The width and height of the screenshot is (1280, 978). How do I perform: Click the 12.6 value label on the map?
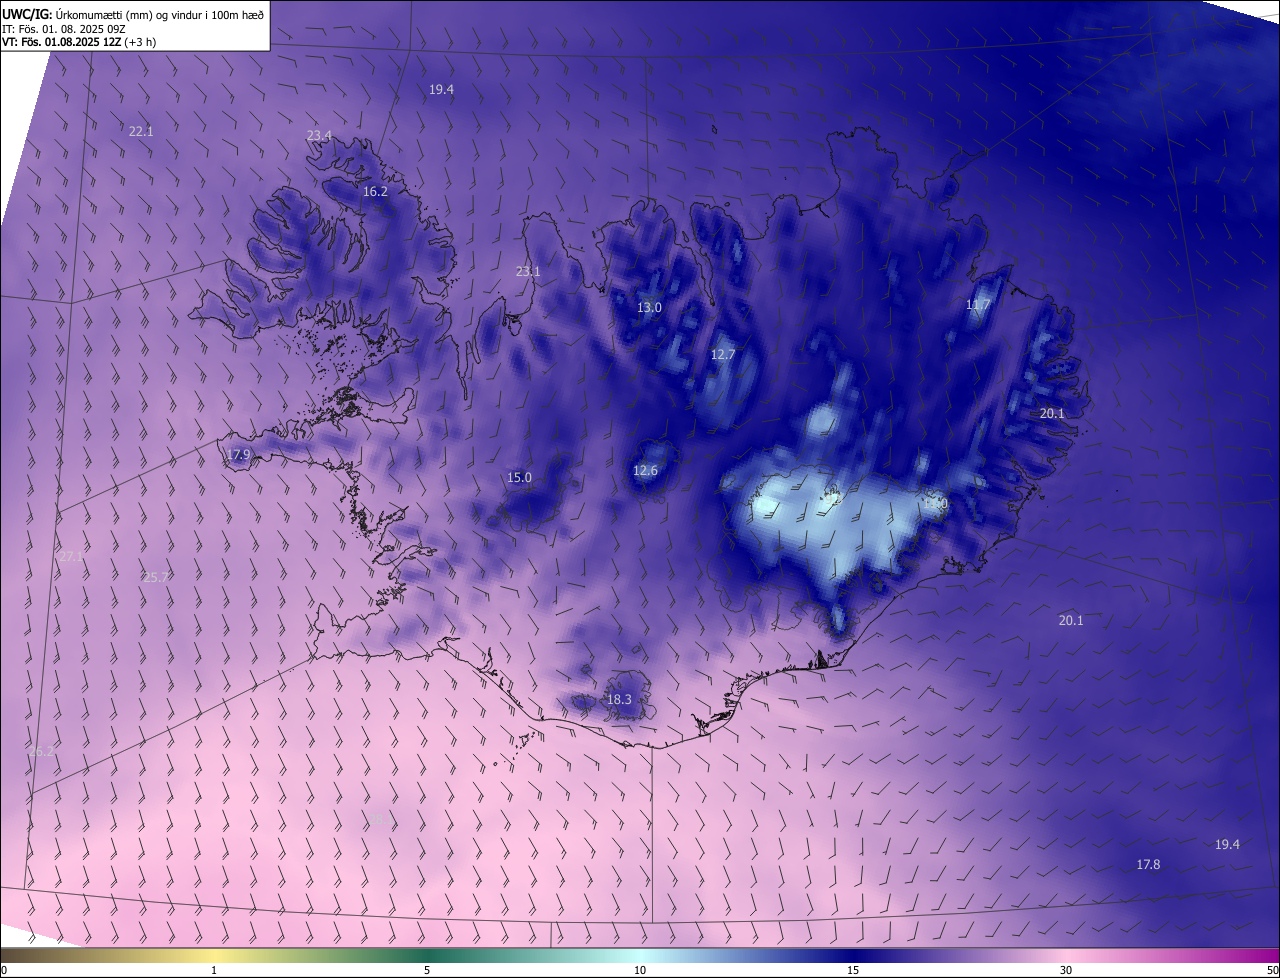click(646, 470)
